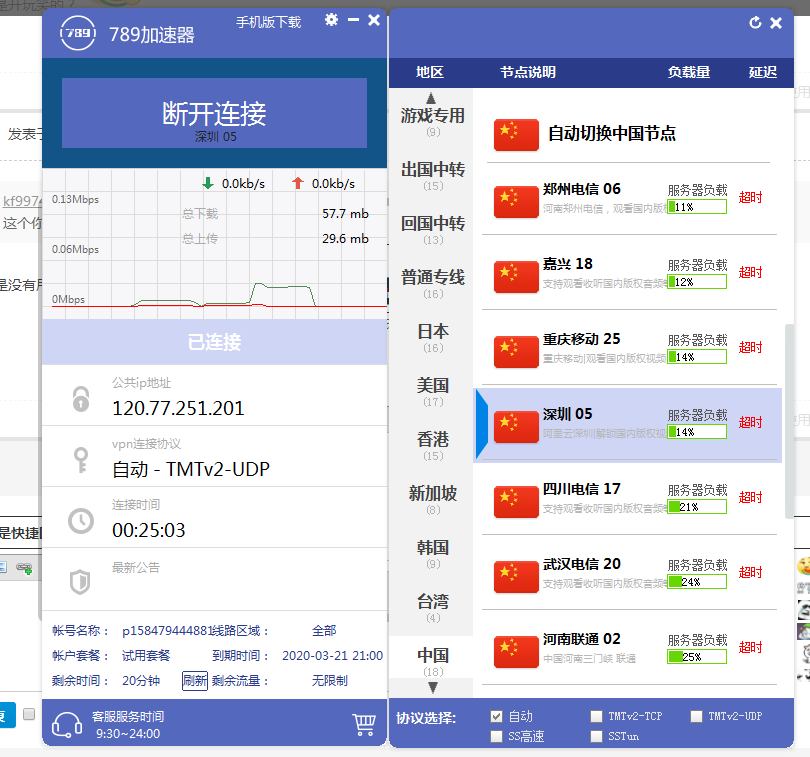Click the 自动 - TMTv2-UDP protocol value
810x757 pixels.
coord(191,469)
